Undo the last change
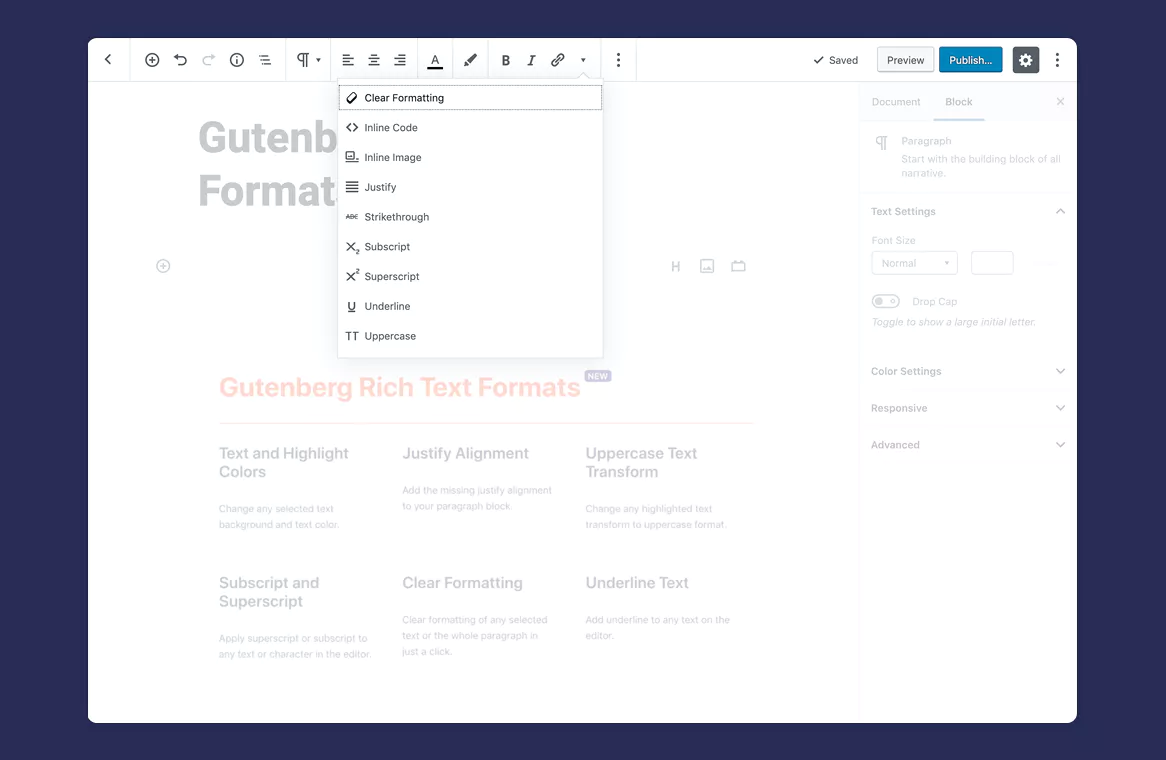 pos(180,60)
